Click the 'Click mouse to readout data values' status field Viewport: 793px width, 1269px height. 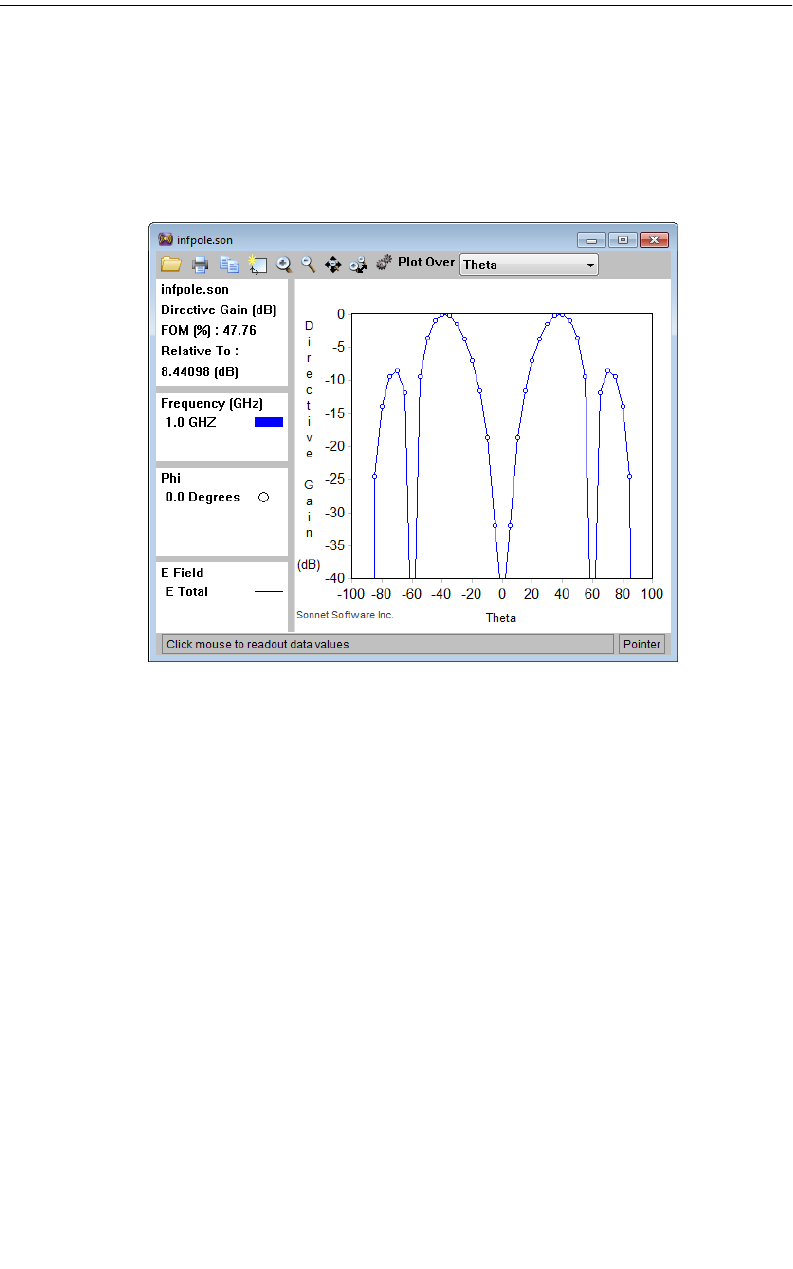pyautogui.click(x=387, y=644)
